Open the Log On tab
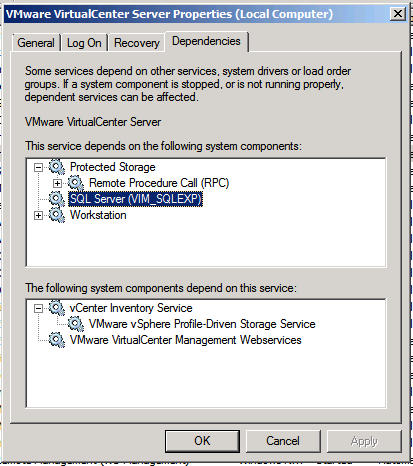The width and height of the screenshot is (413, 466). [x=84, y=43]
